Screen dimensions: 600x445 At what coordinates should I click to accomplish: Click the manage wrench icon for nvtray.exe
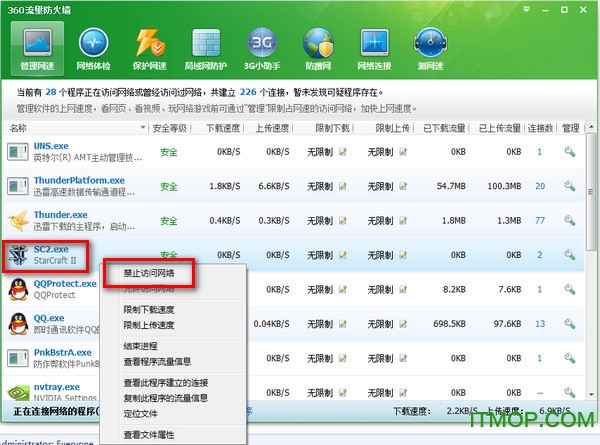(x=570, y=392)
